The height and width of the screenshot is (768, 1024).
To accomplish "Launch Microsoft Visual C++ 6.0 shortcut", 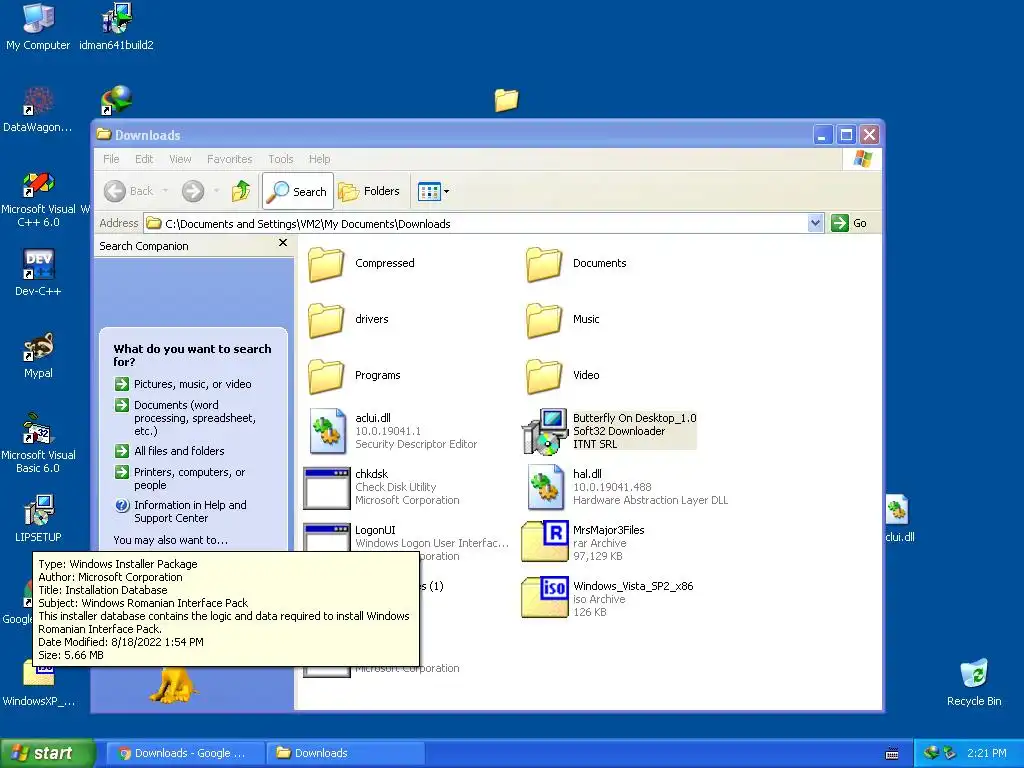I will 38,199.
